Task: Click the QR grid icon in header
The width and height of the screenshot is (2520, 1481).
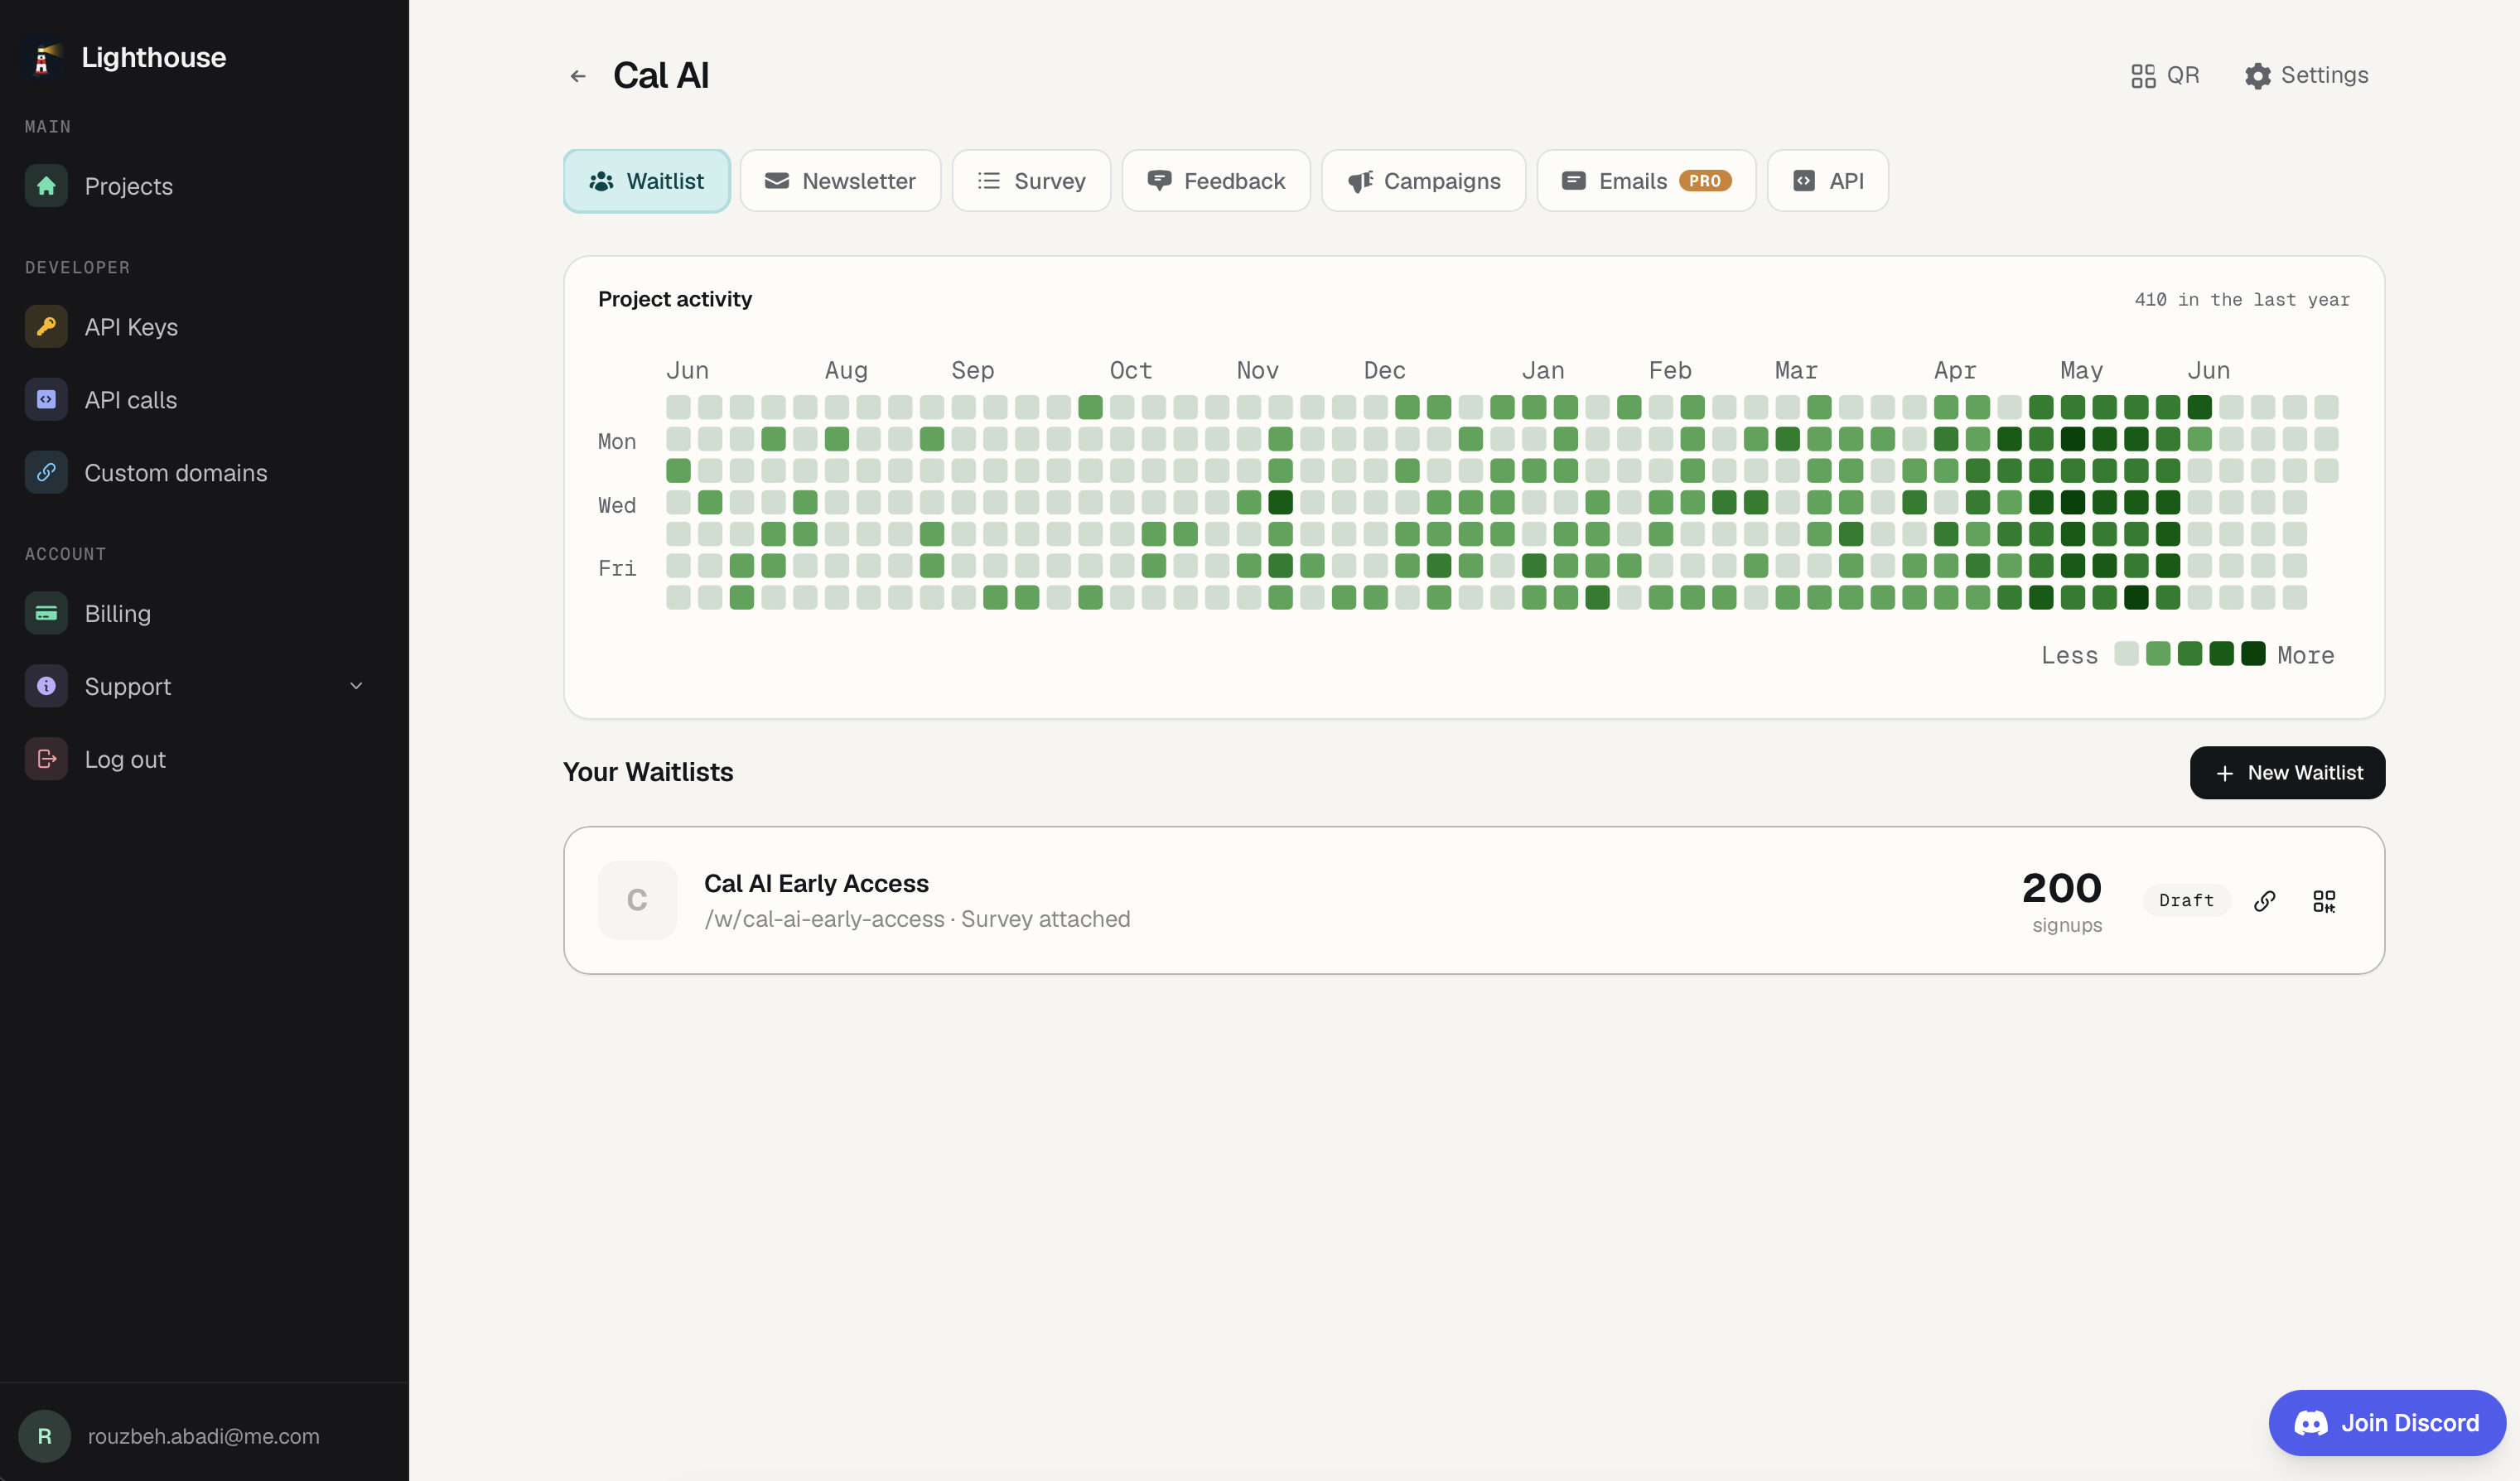Action: (2143, 76)
